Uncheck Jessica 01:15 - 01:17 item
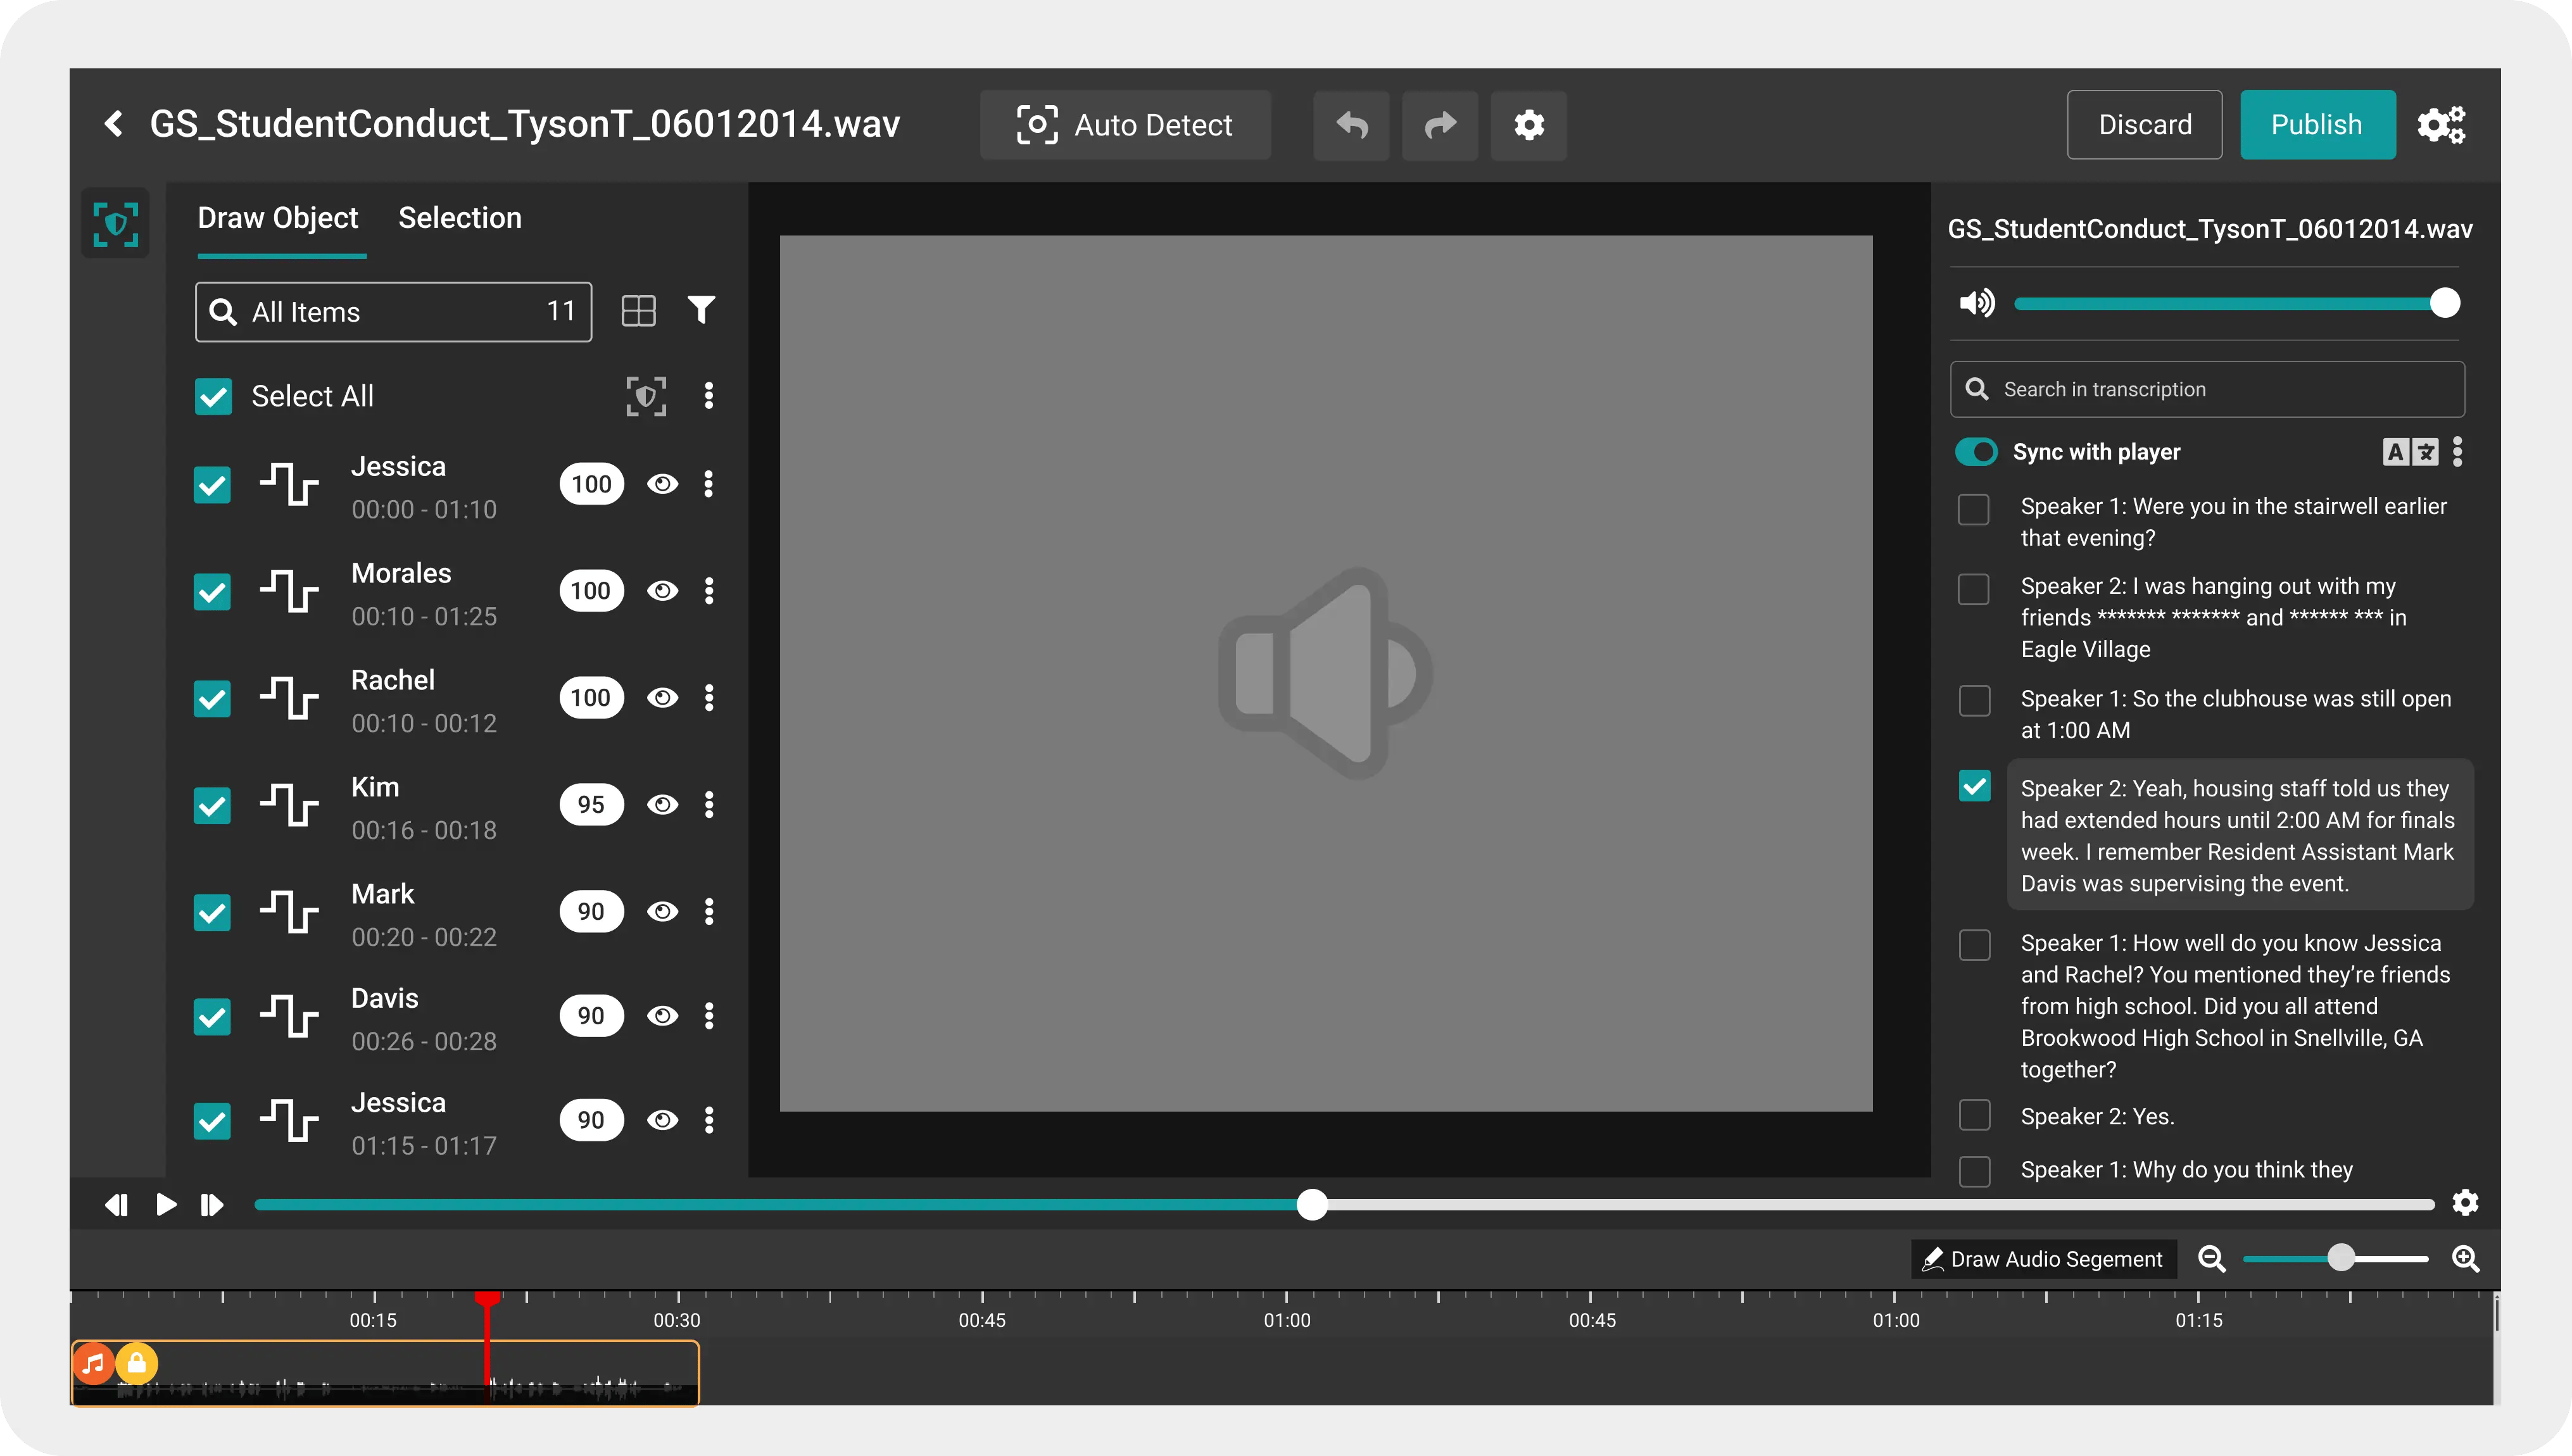Screen dimensions: 2572x1456 (x=212, y=1121)
